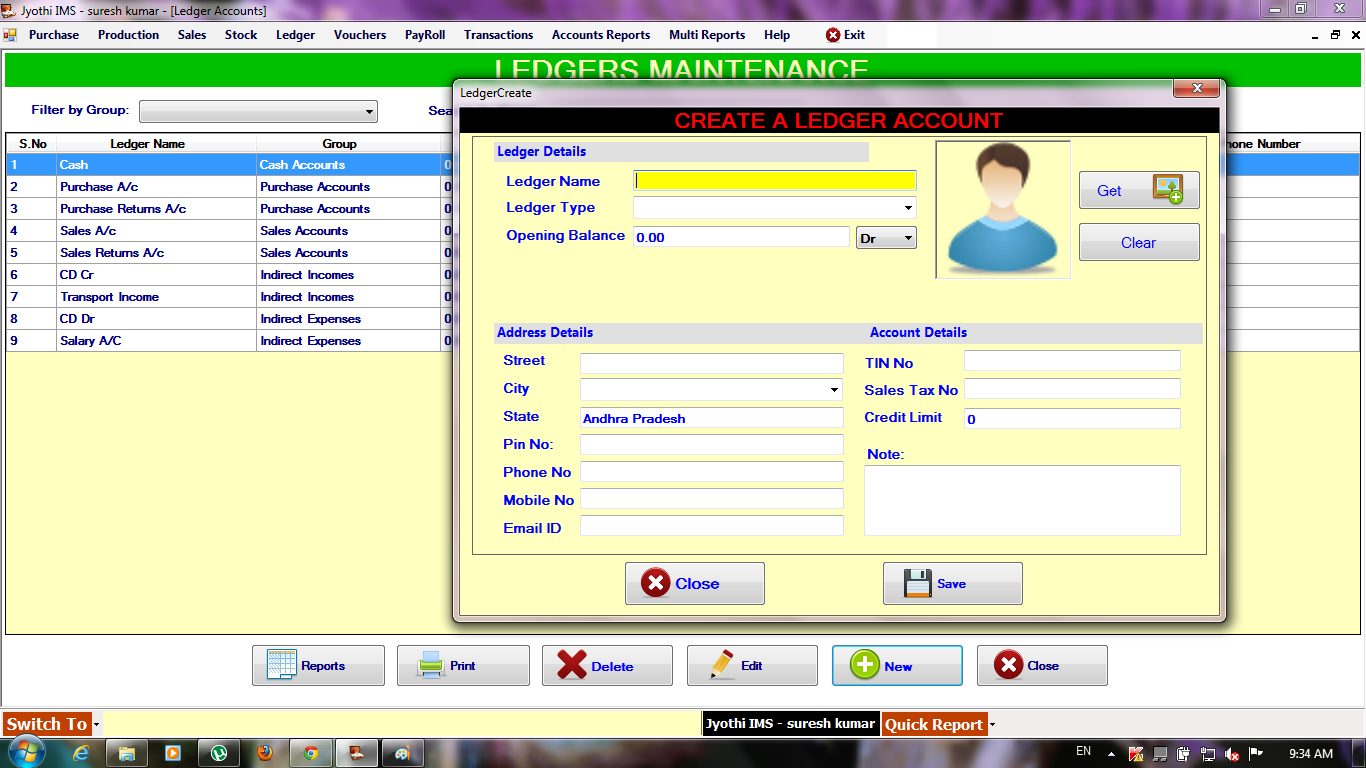Click Get to load a ledger photo
Image resolution: width=1366 pixels, height=768 pixels.
coord(1138,189)
